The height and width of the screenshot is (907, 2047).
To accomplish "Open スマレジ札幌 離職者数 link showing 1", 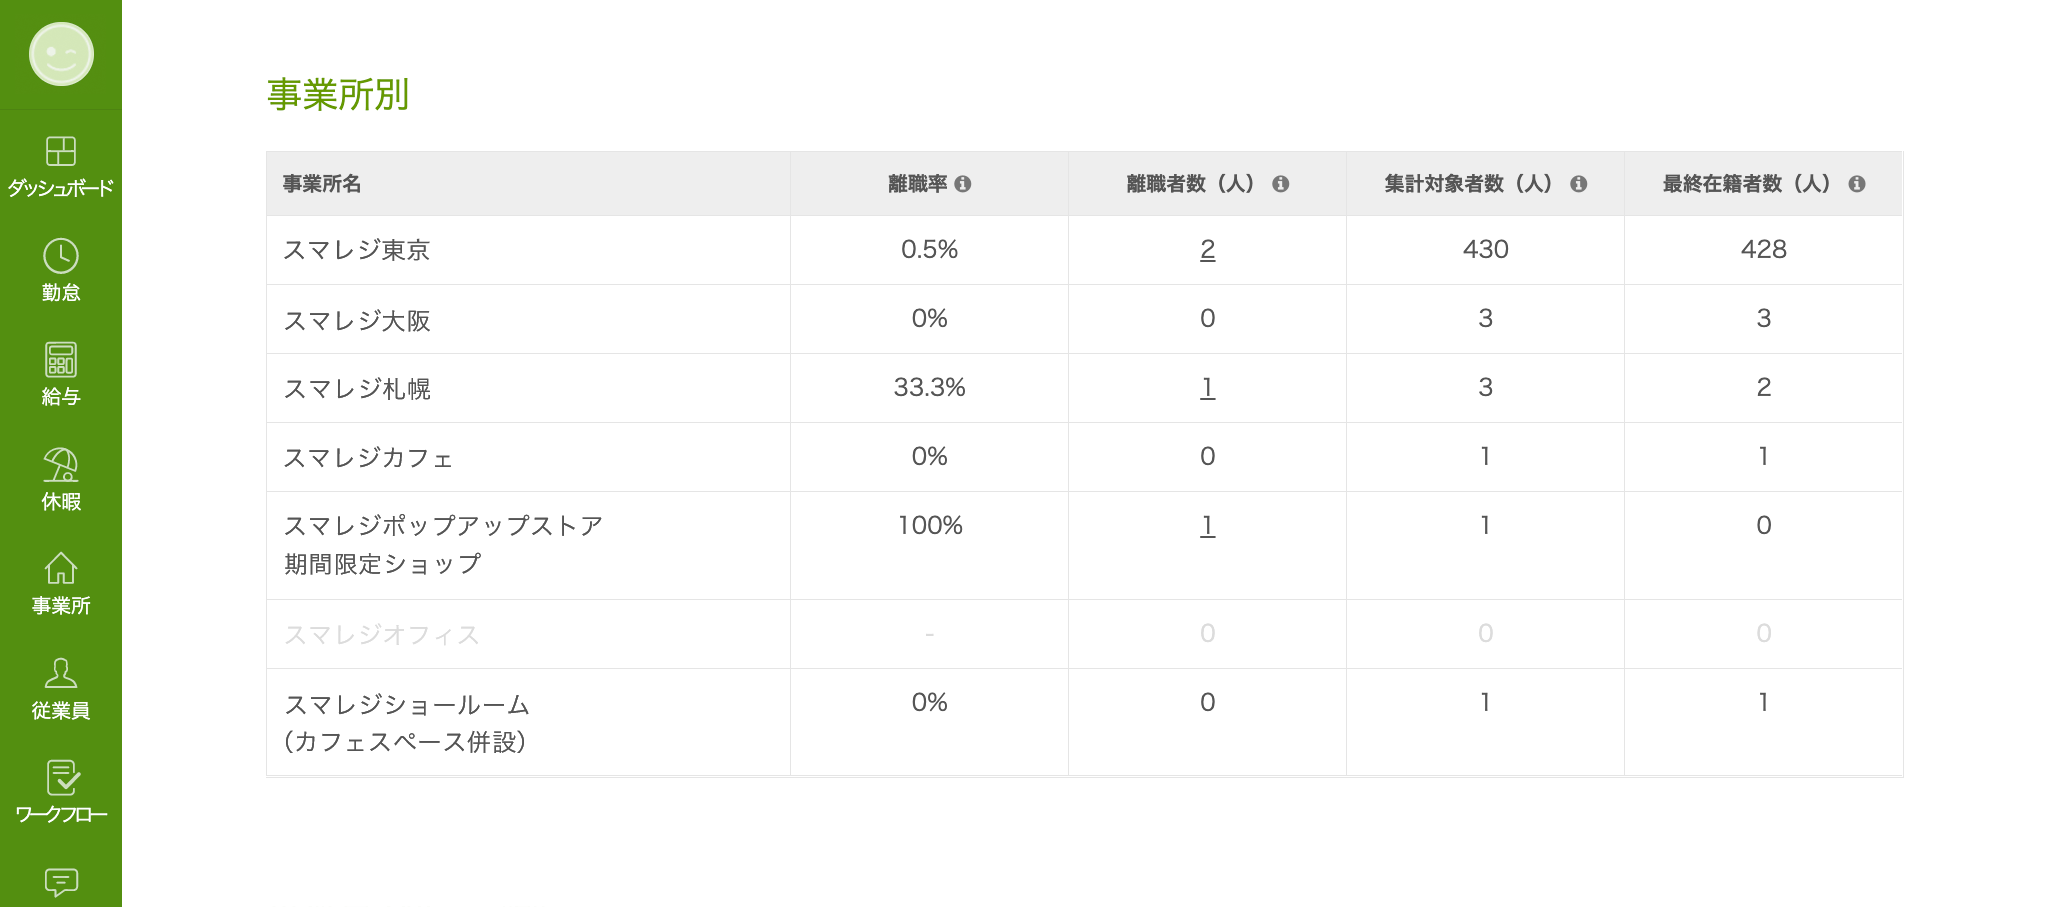I will [1207, 388].
